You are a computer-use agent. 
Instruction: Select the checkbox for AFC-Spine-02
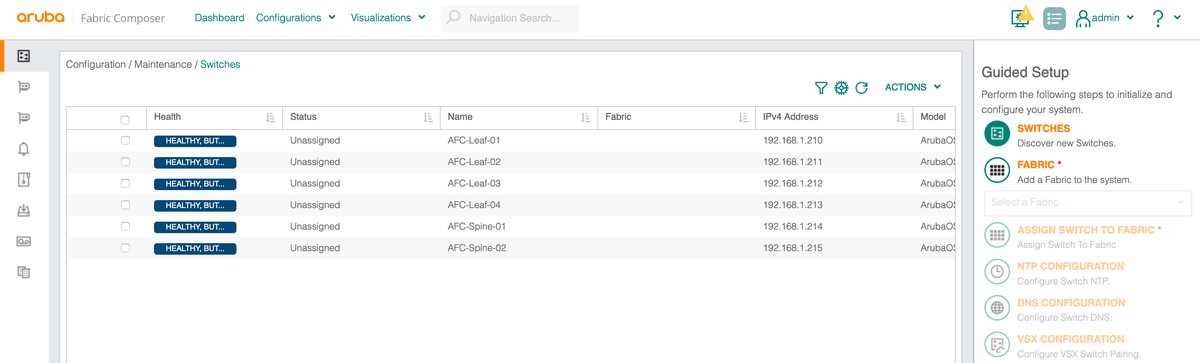point(125,247)
